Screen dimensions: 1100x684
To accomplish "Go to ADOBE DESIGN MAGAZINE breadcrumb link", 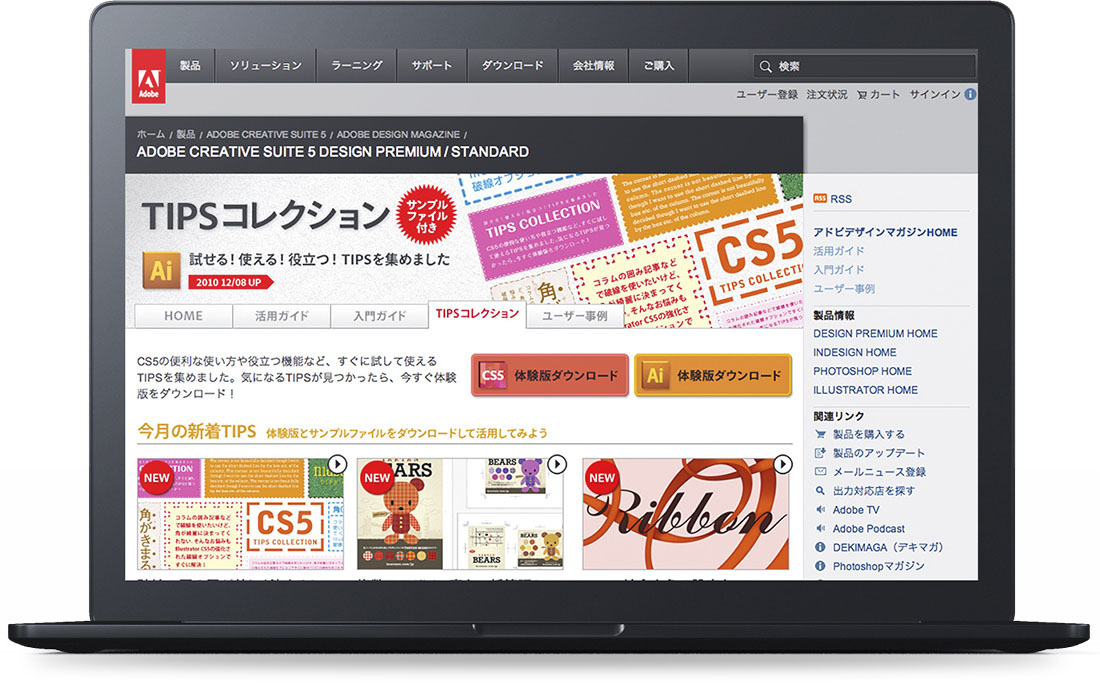I will click(398, 134).
